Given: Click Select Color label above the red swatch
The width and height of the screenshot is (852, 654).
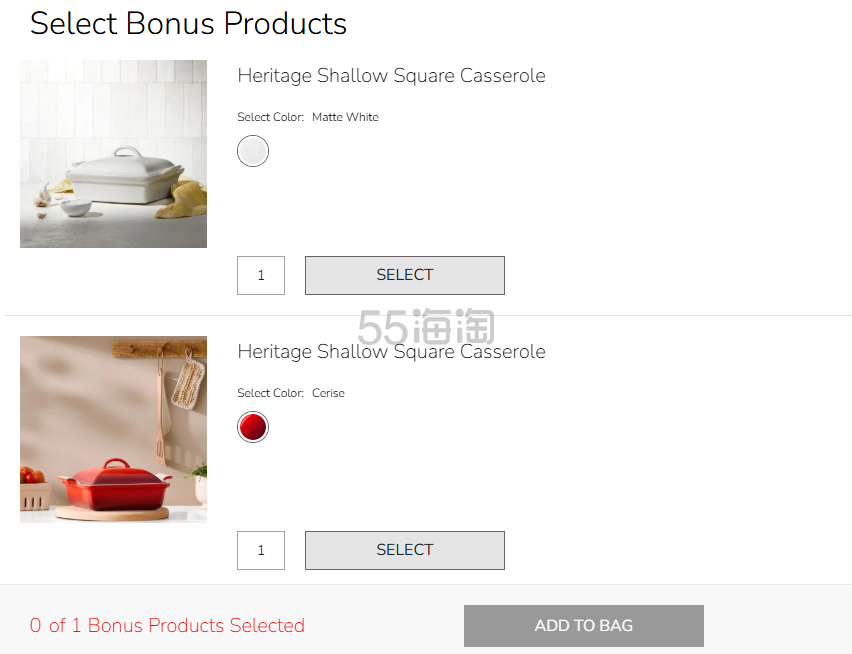Looking at the screenshot, I should coord(270,393).
